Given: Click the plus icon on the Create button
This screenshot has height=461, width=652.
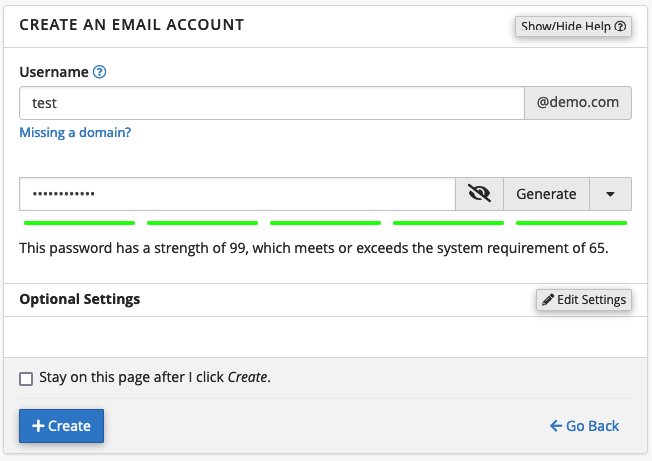Looking at the screenshot, I should pos(38,426).
